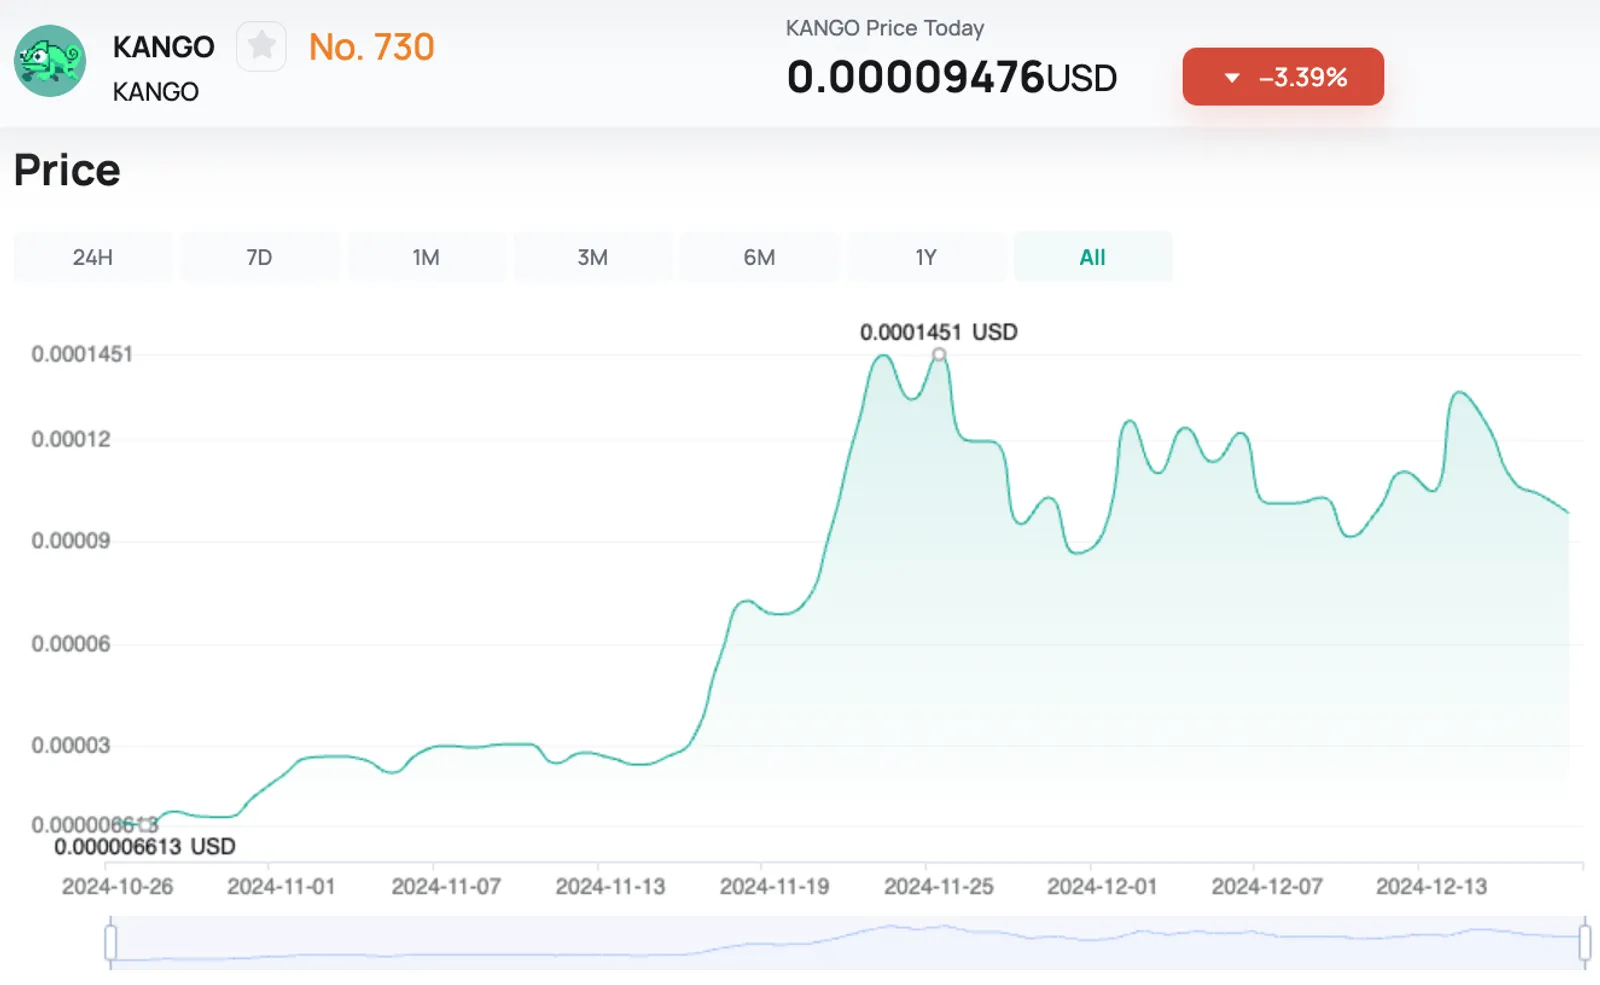Switch chart to 1M range
Screen dimensions: 1600x985
[426, 257]
